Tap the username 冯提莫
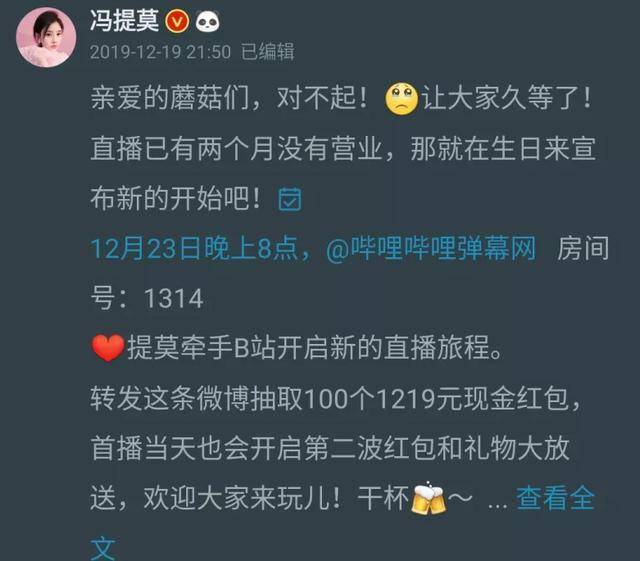Viewport: 640px width, 561px height. tap(124, 21)
